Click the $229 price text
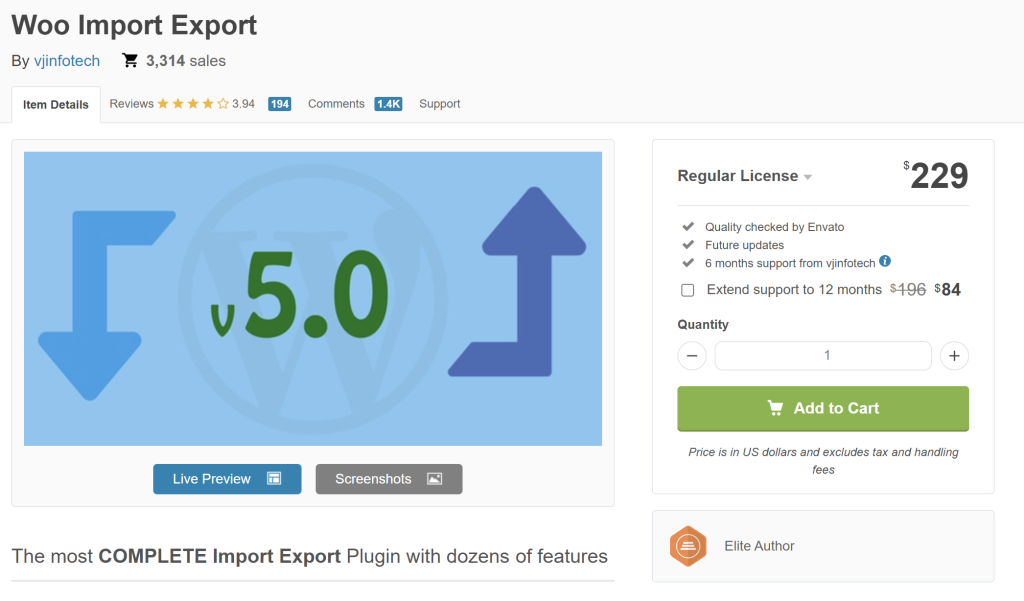The width and height of the screenshot is (1024, 601). pyautogui.click(x=936, y=175)
